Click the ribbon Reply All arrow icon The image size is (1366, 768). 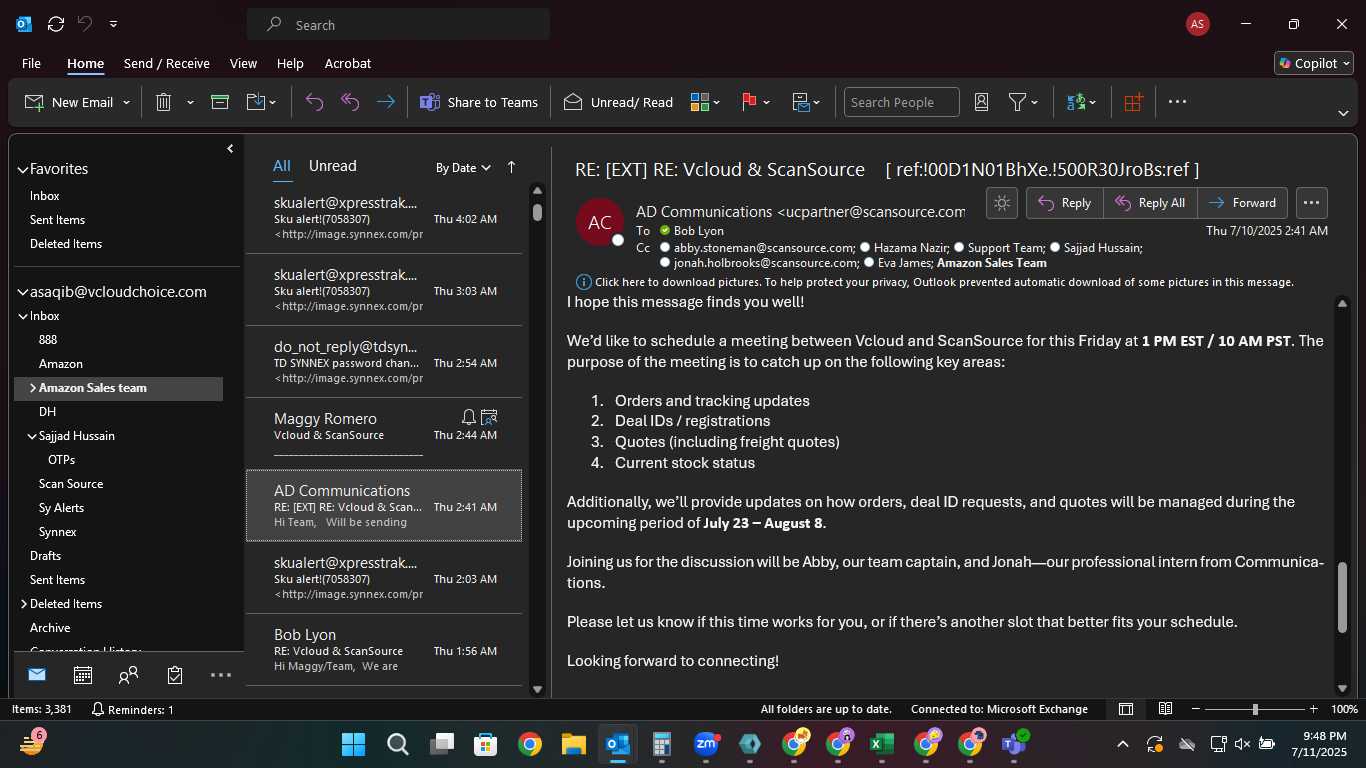[x=350, y=102]
